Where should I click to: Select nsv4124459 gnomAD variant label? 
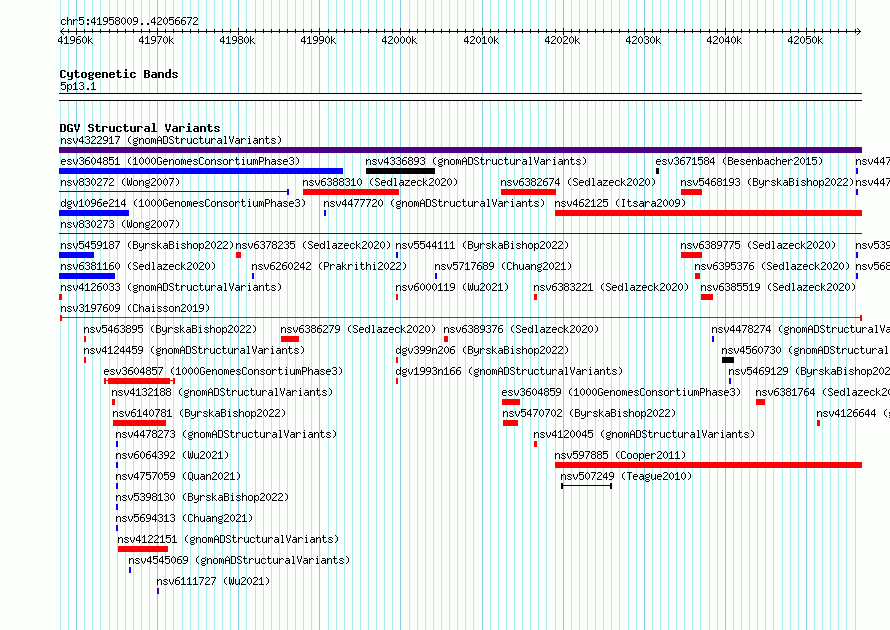[194, 350]
